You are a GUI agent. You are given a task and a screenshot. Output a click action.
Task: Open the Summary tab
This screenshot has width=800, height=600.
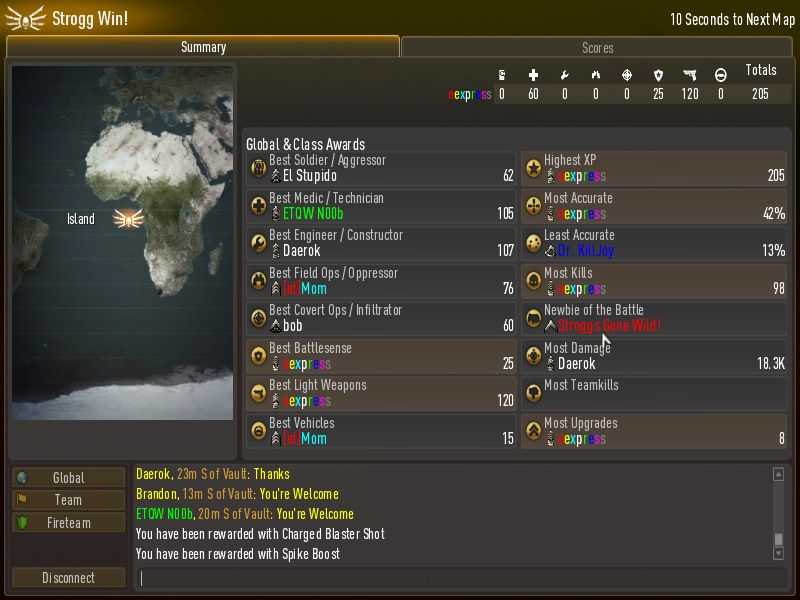point(203,47)
